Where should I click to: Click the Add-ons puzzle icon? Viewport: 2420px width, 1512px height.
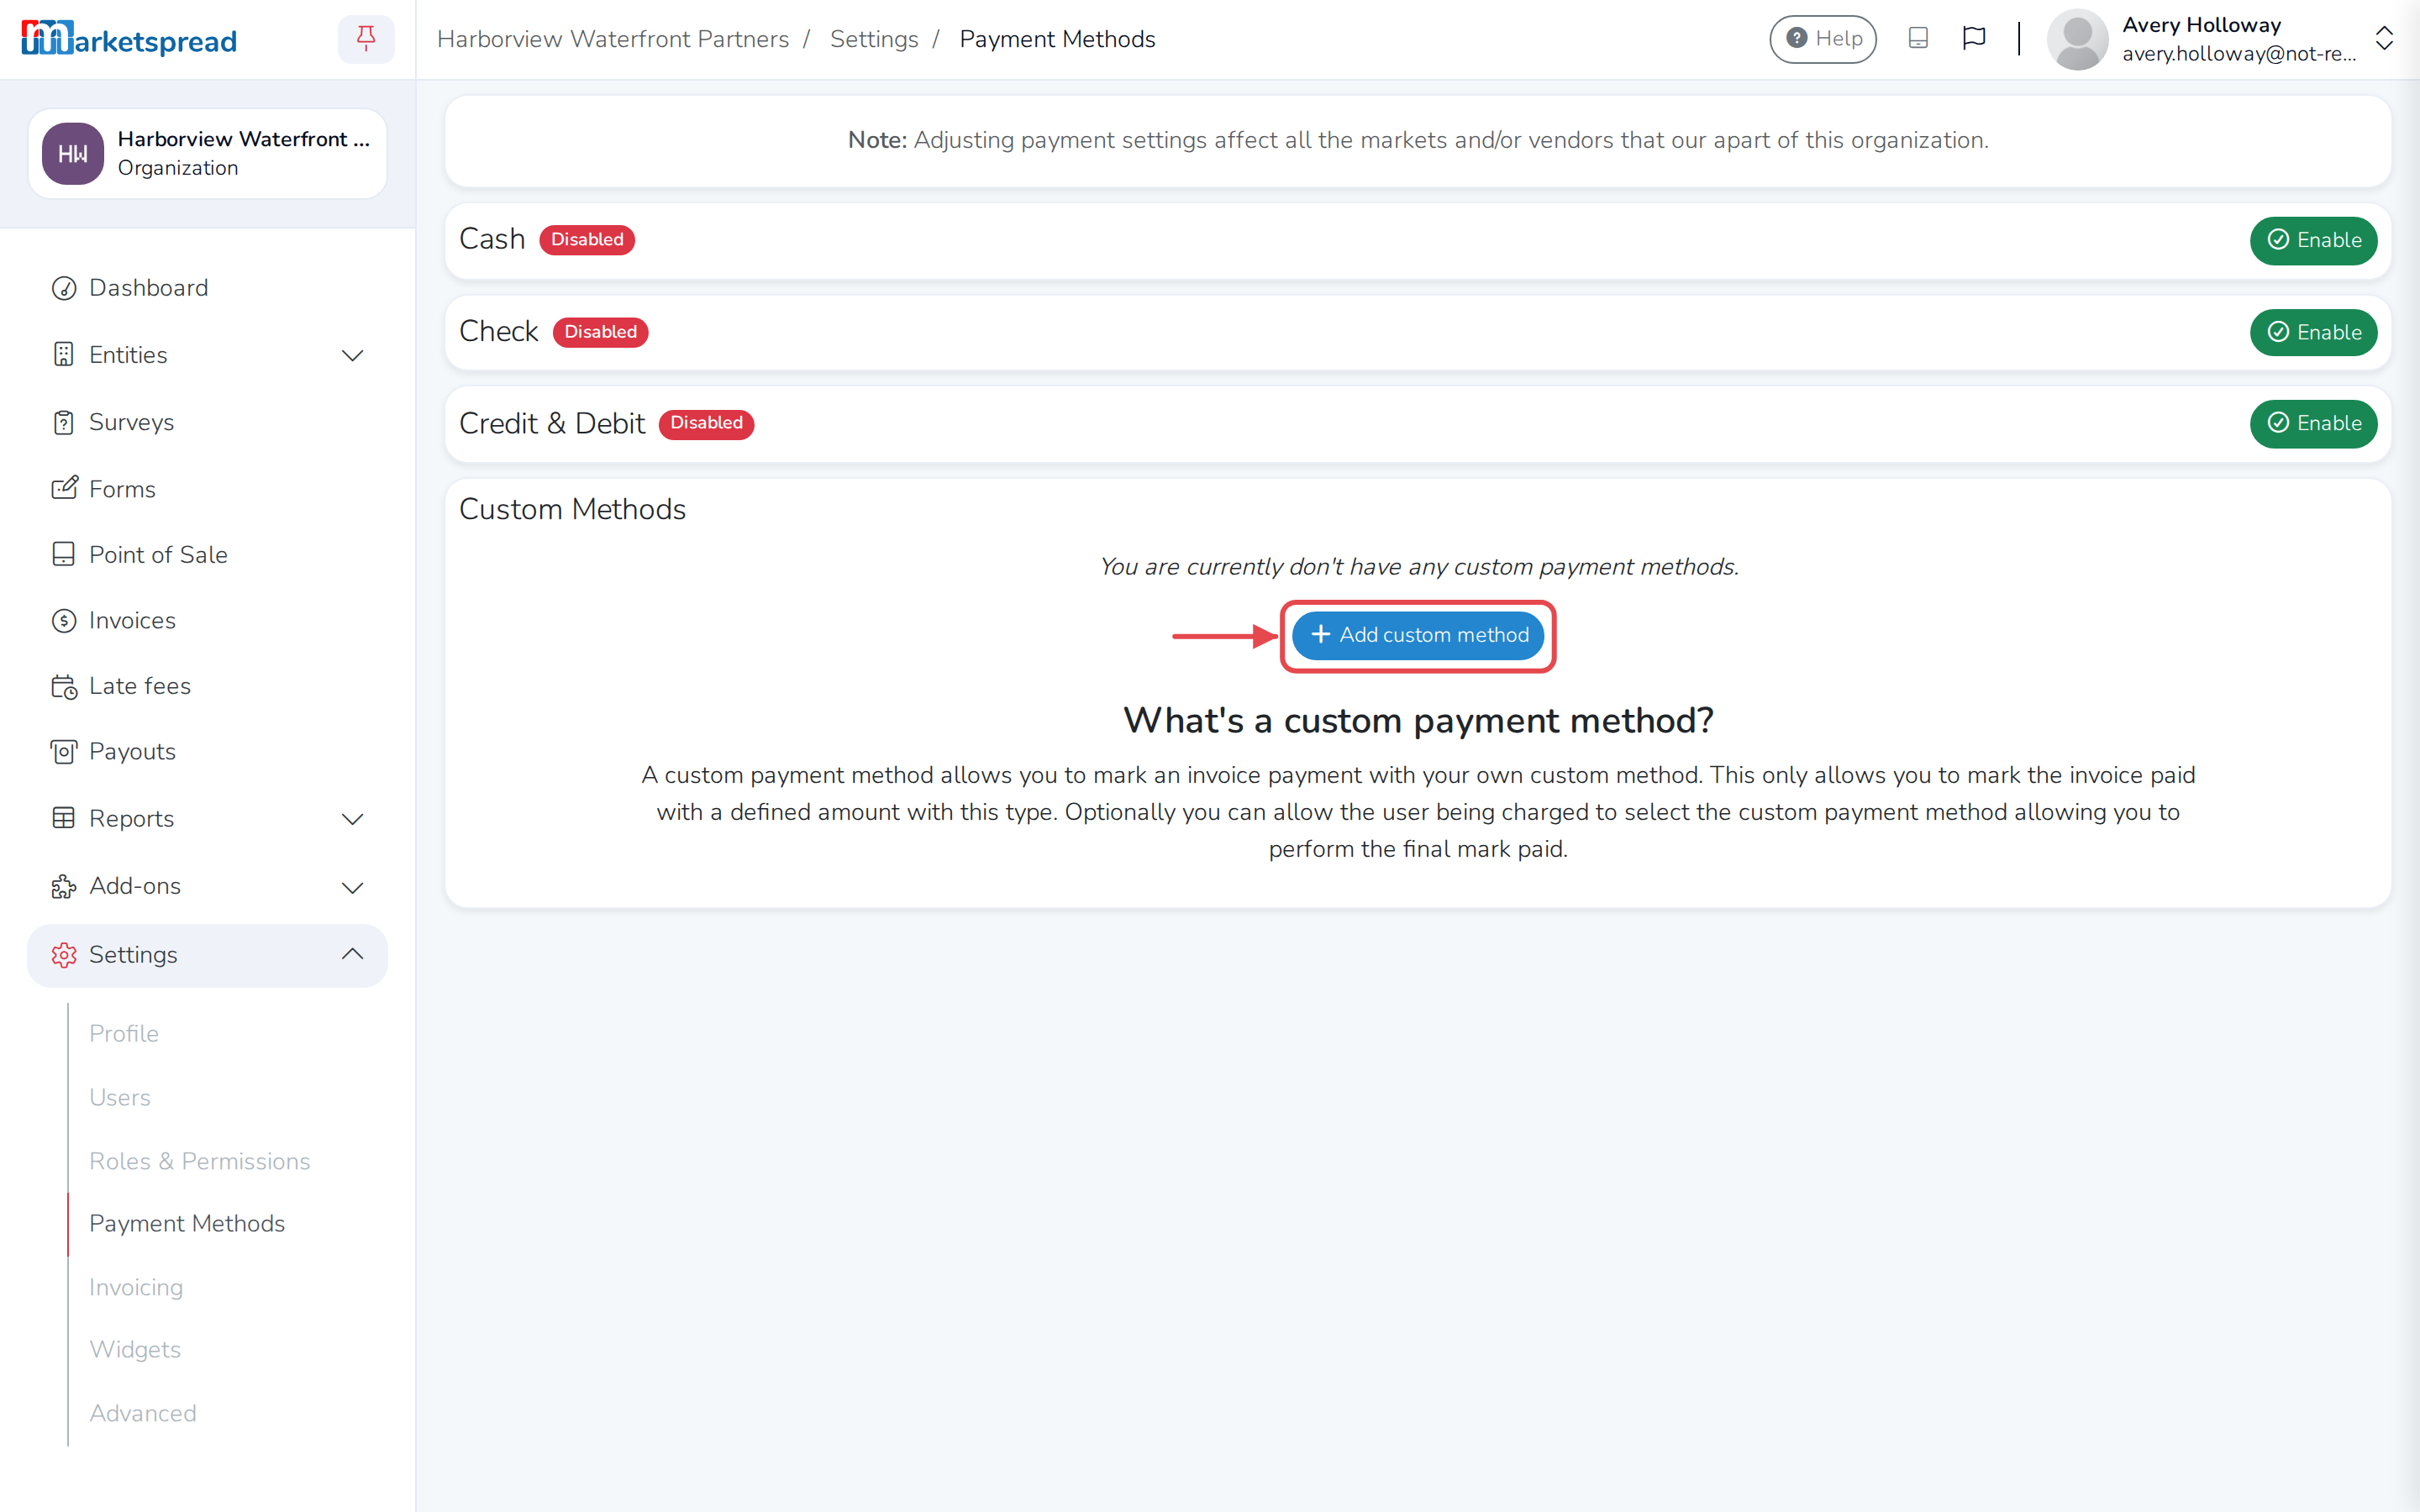[64, 887]
